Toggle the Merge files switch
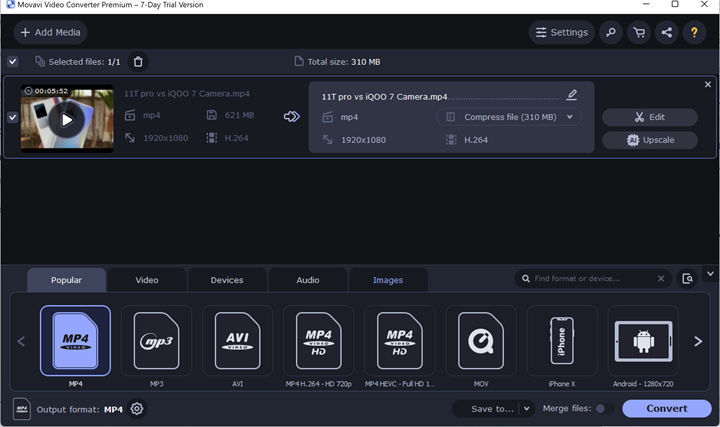This screenshot has height=427, width=720. tap(604, 409)
